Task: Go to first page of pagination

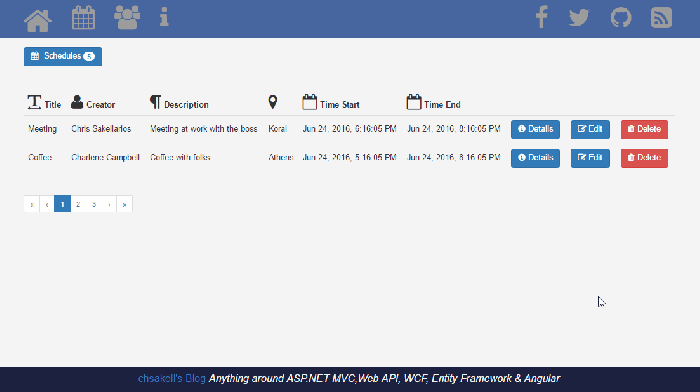Action: [32, 204]
